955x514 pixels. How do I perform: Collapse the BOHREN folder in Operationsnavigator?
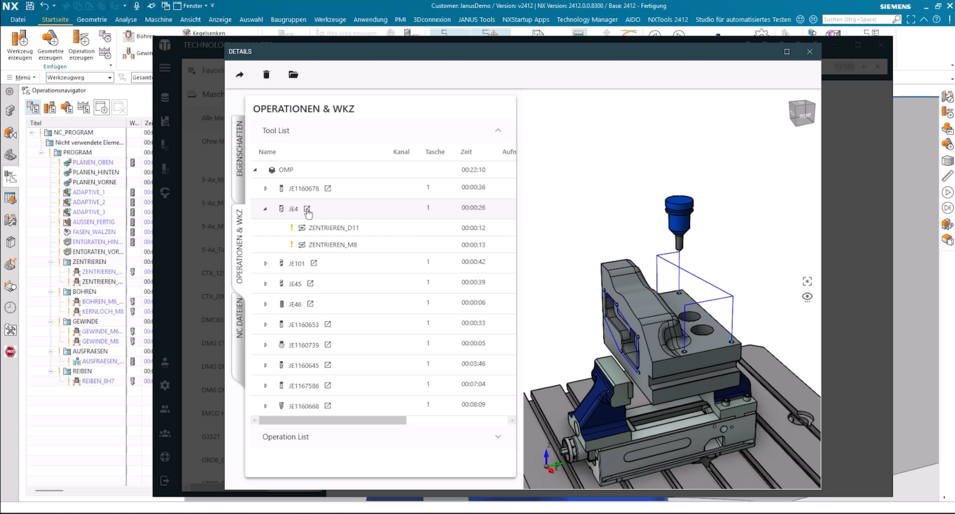coord(51,292)
